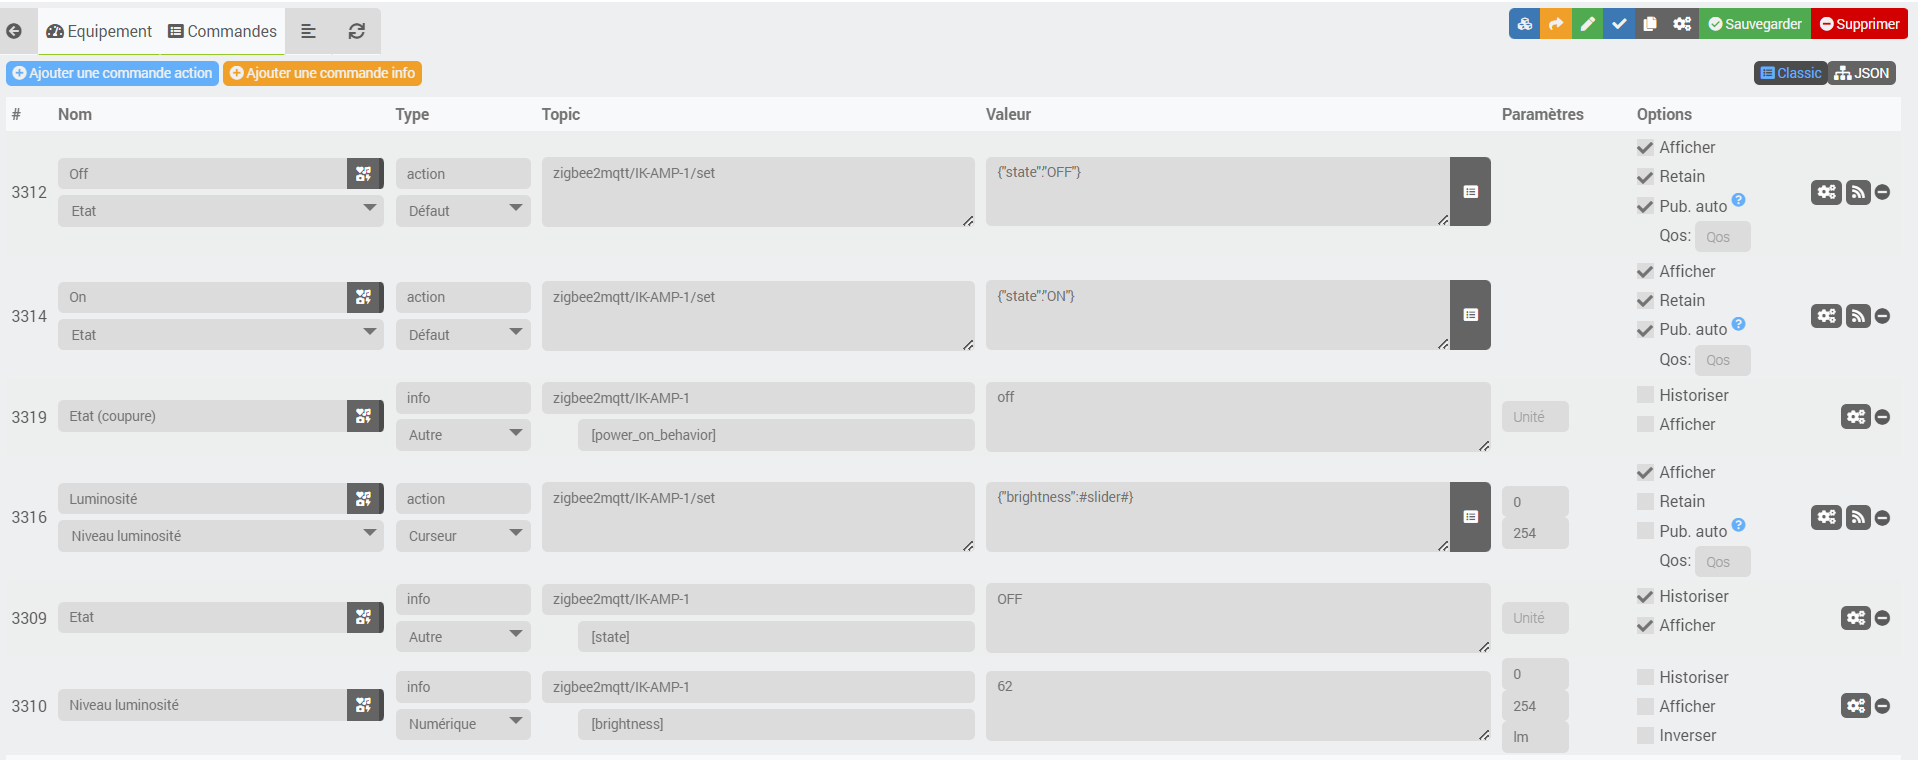Click the green pencil edit icon
Viewport: 1918px width, 760px height.
(1587, 24)
